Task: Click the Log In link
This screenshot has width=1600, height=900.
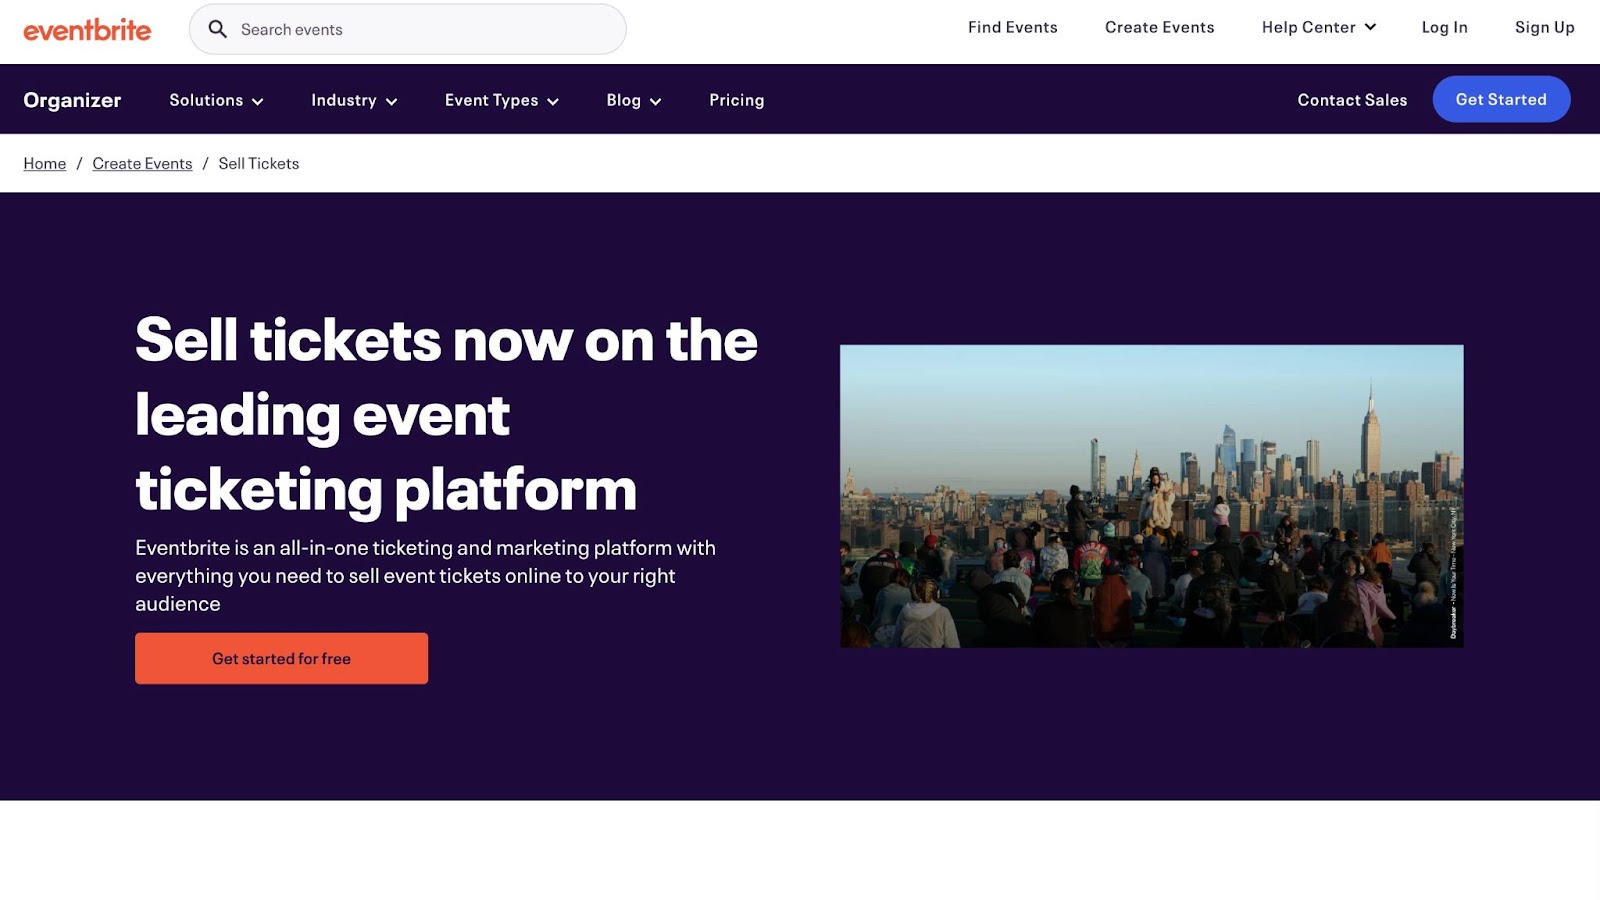Action: tap(1444, 28)
